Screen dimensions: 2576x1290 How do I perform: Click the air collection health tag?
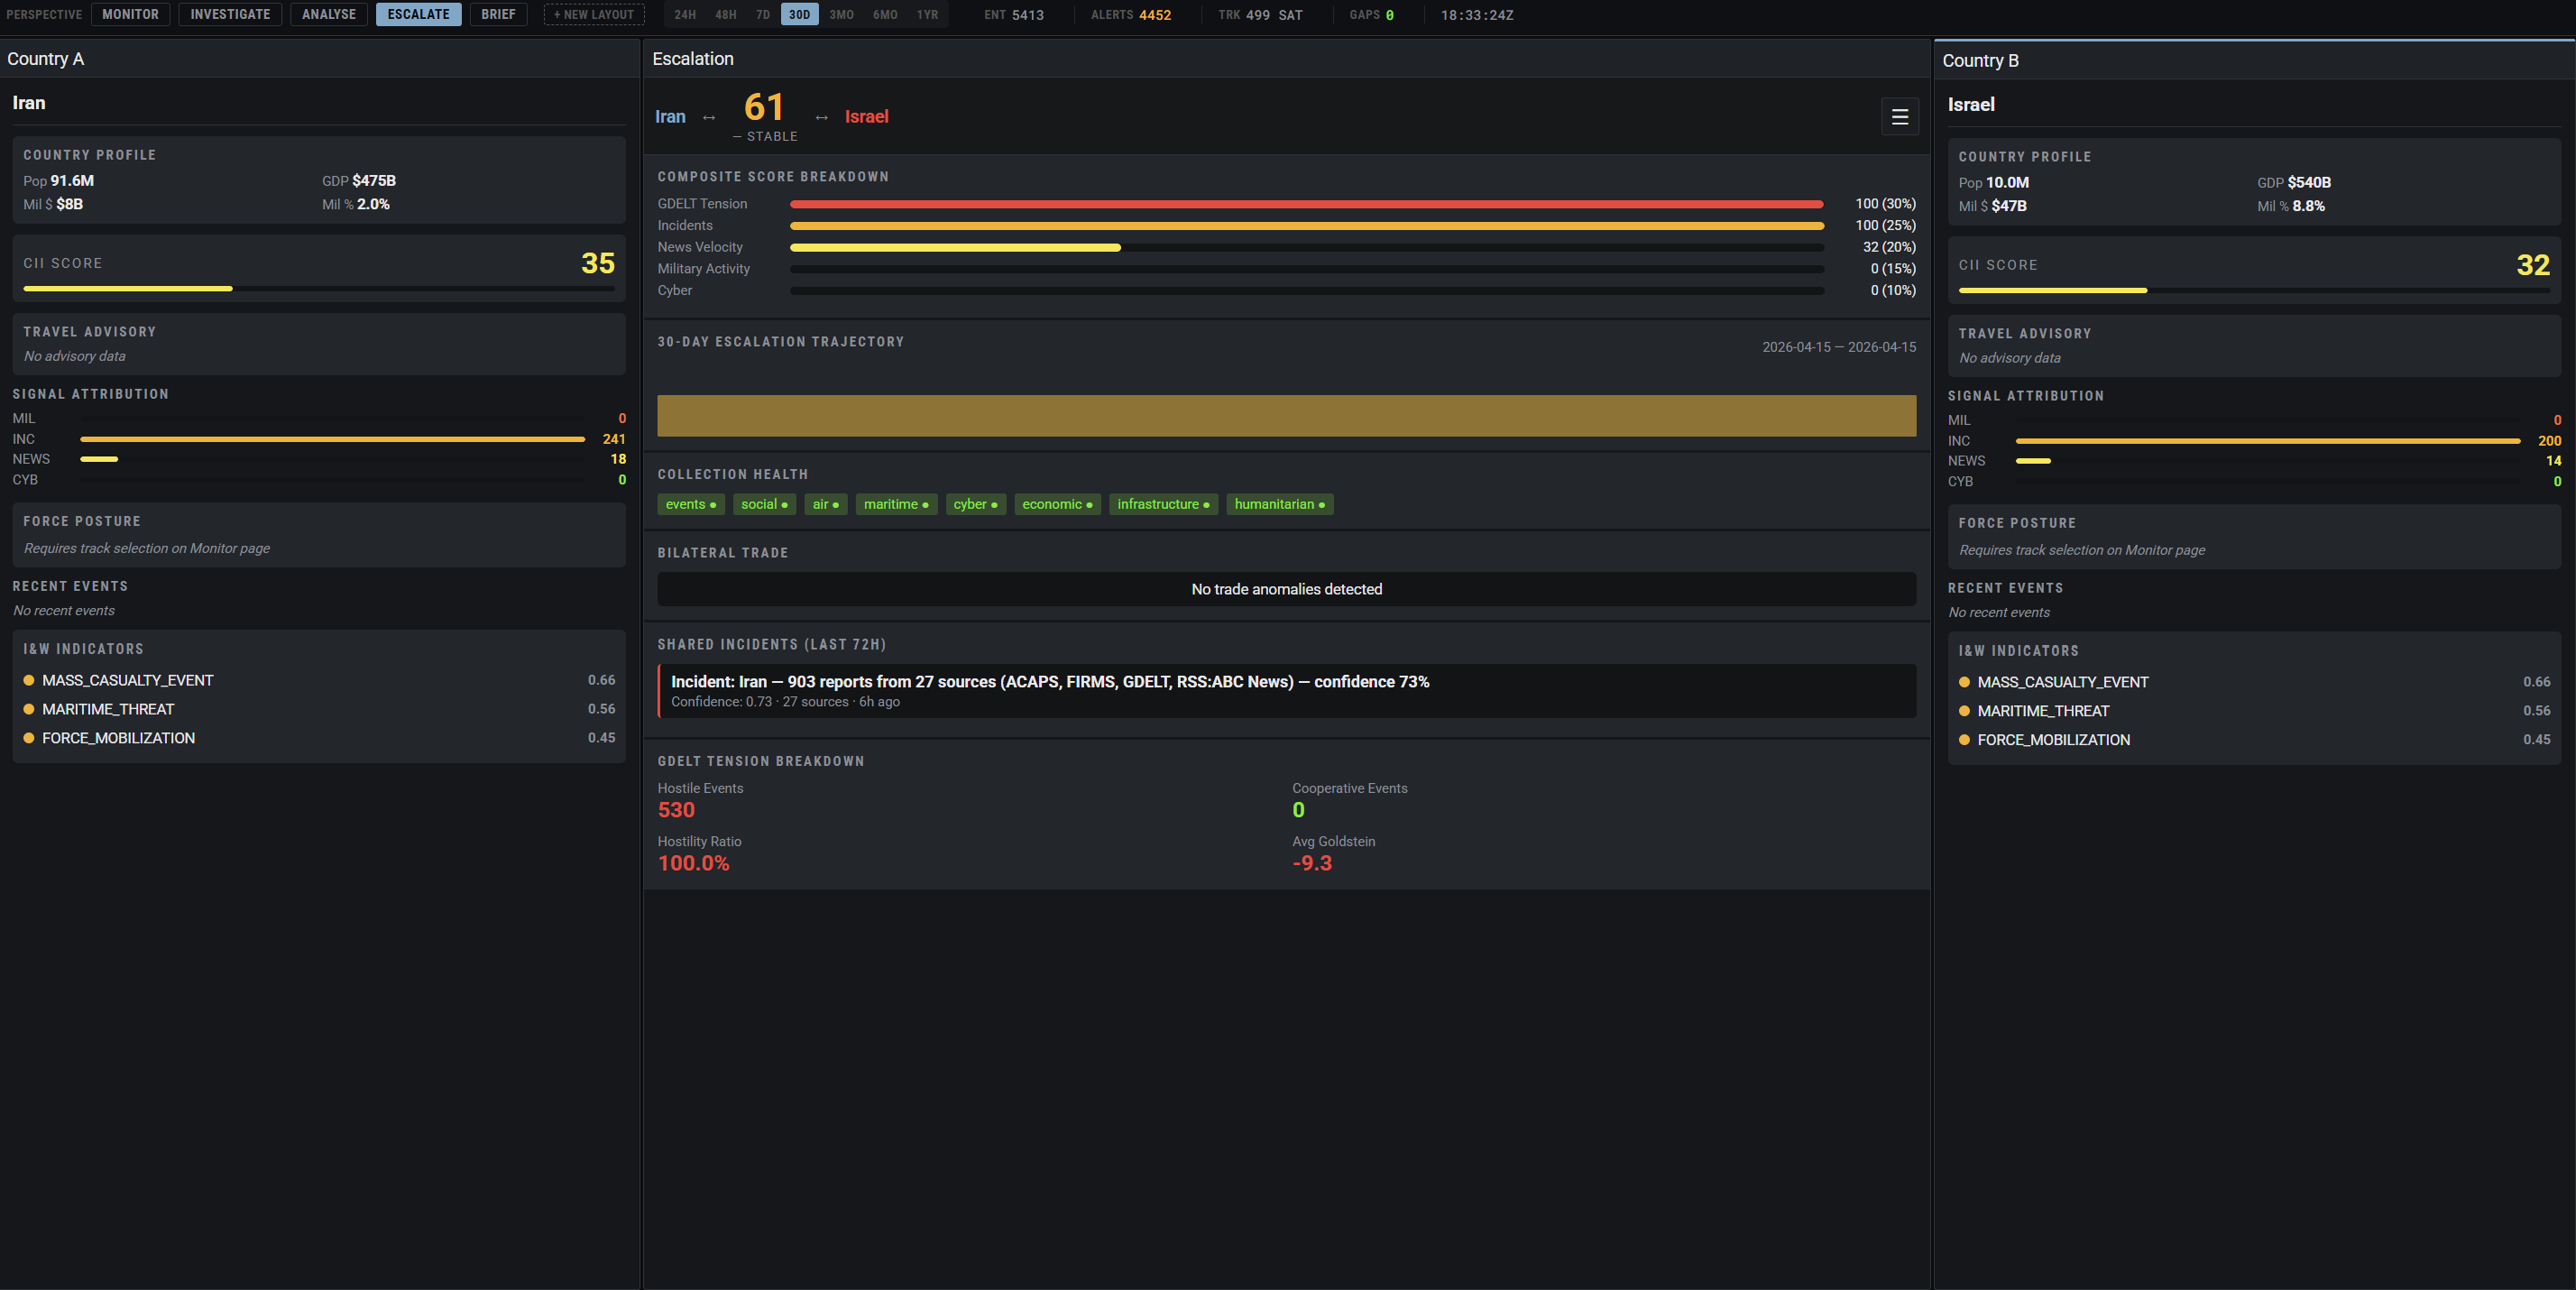tap(825, 504)
